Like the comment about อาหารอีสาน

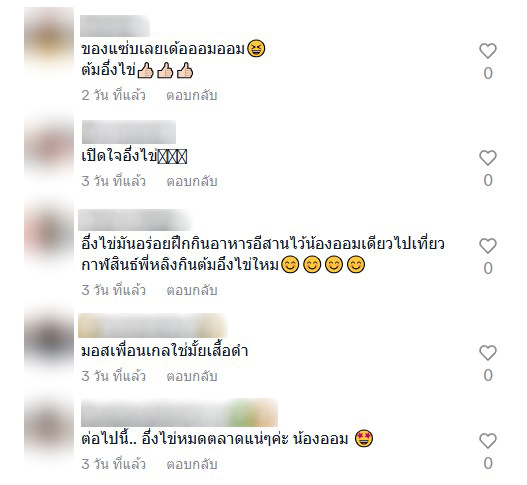(x=488, y=246)
